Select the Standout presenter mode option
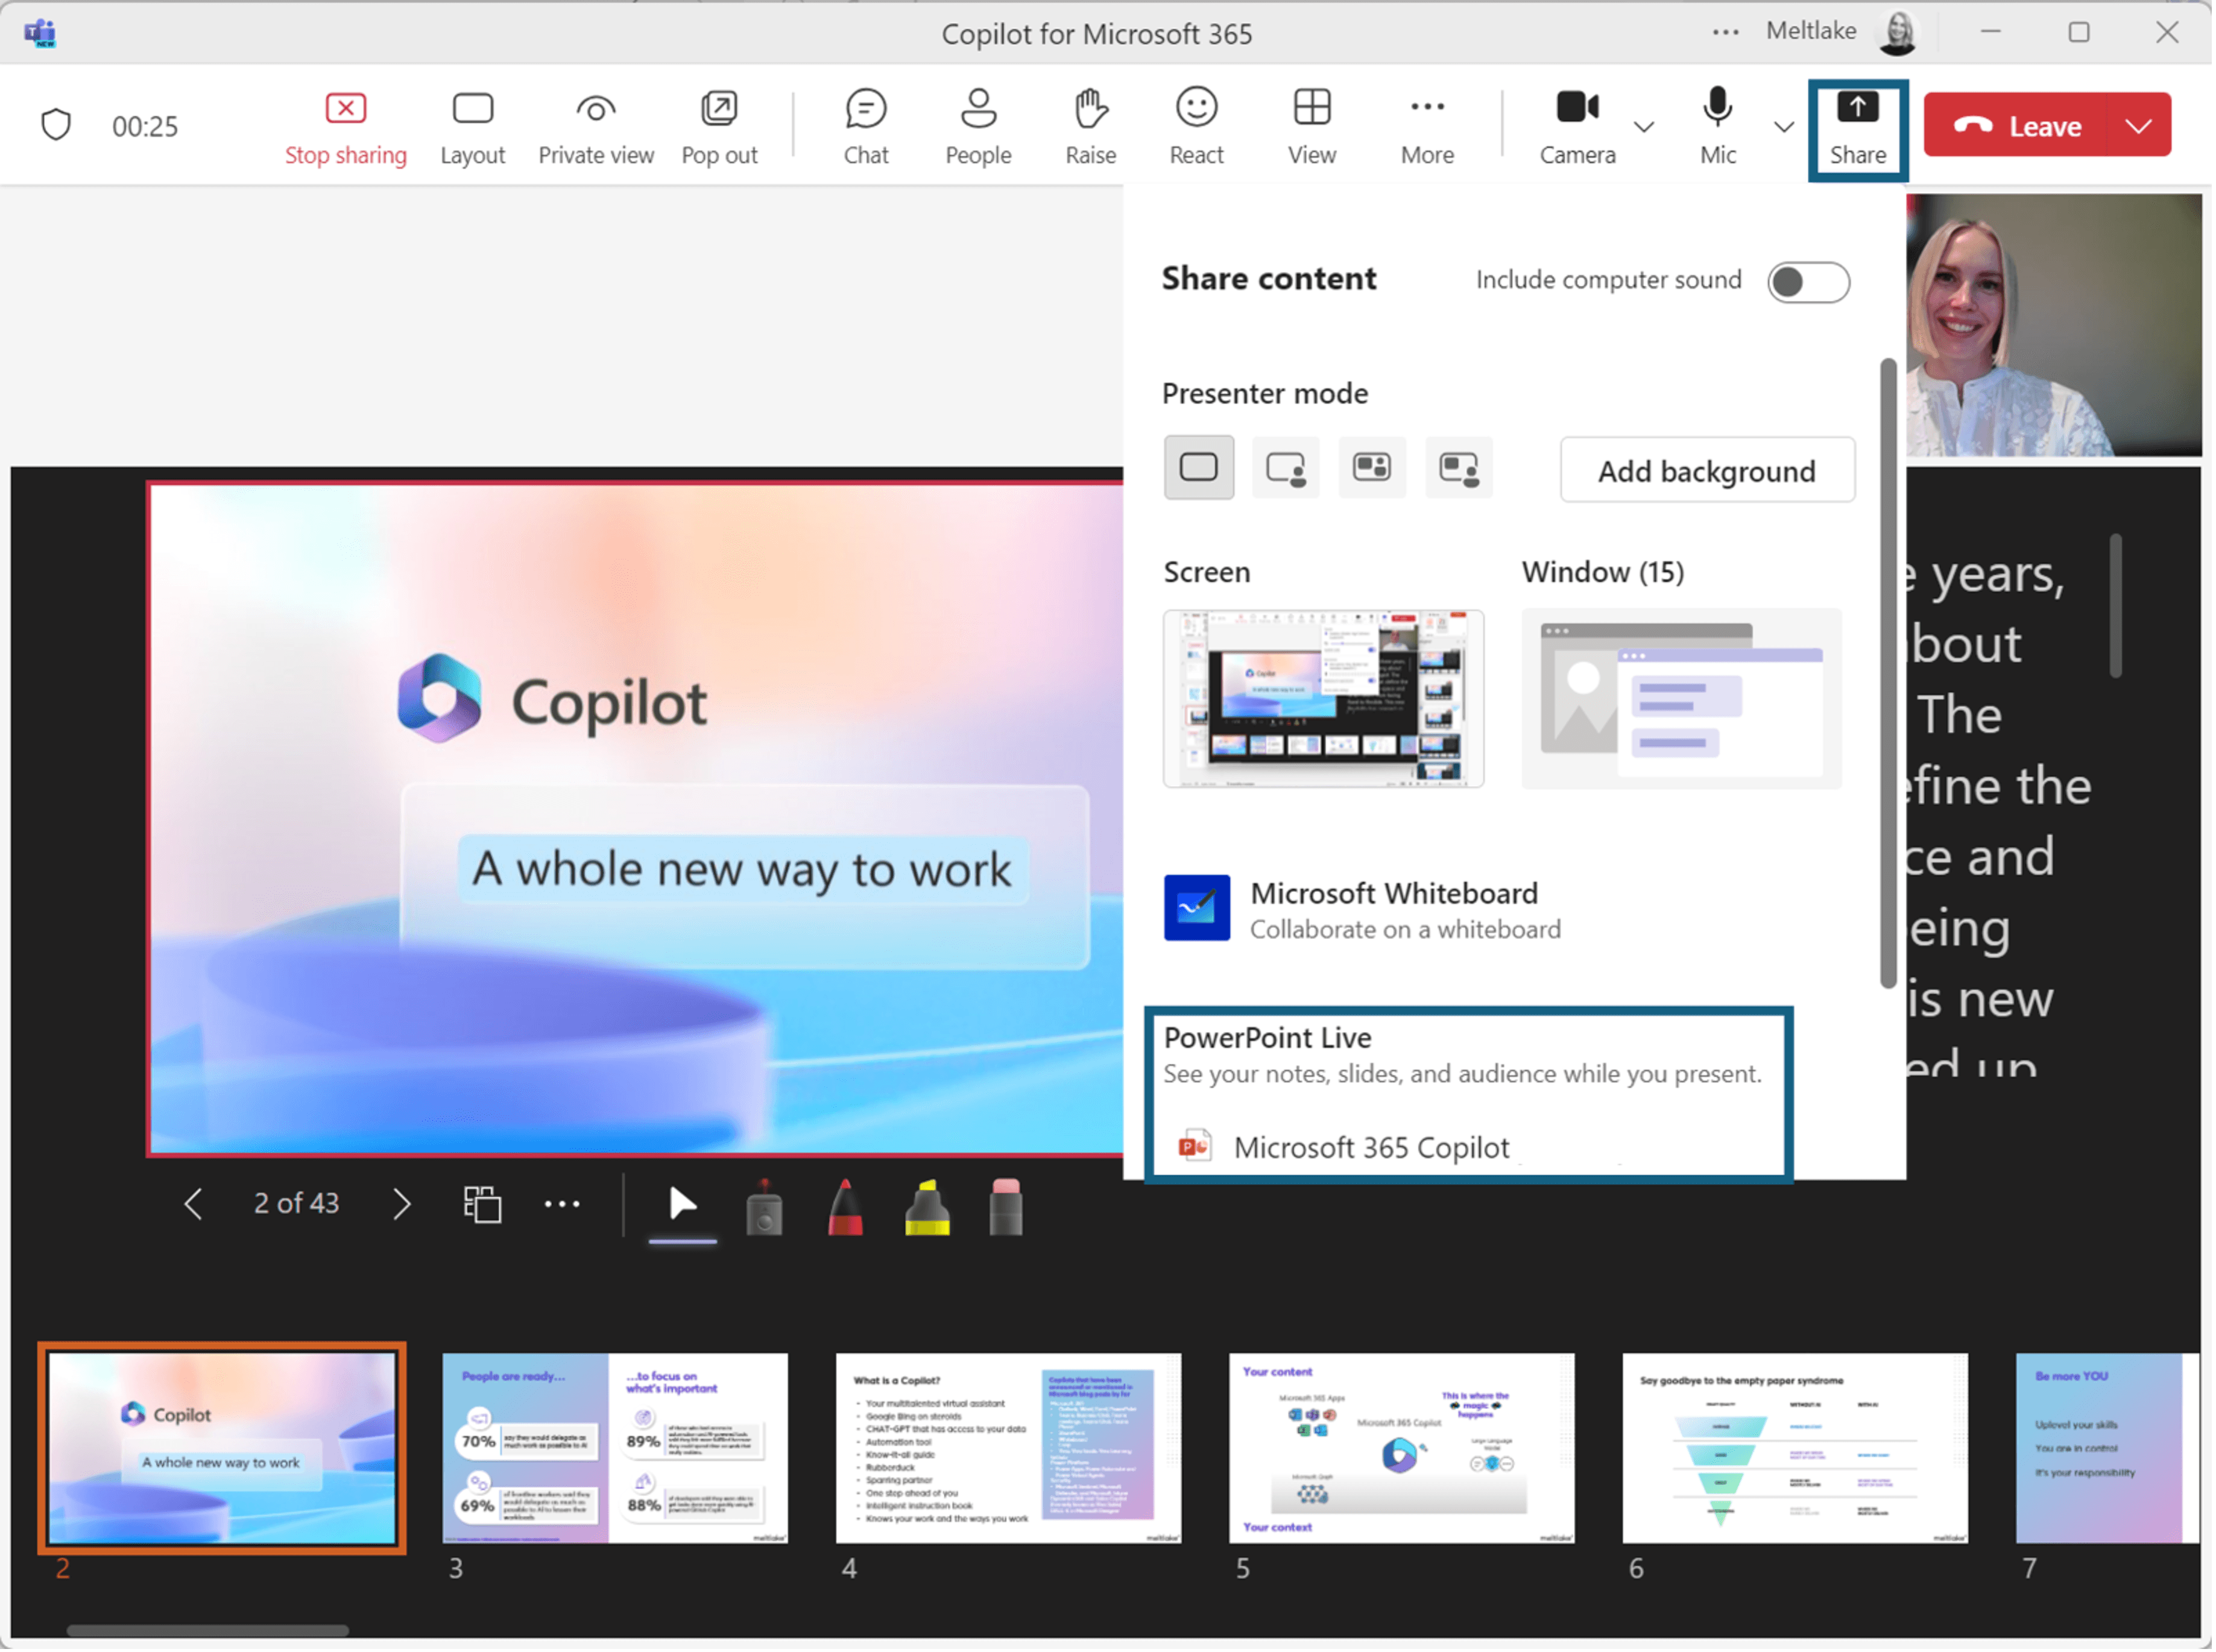The width and height of the screenshot is (2216, 1652). point(1285,467)
